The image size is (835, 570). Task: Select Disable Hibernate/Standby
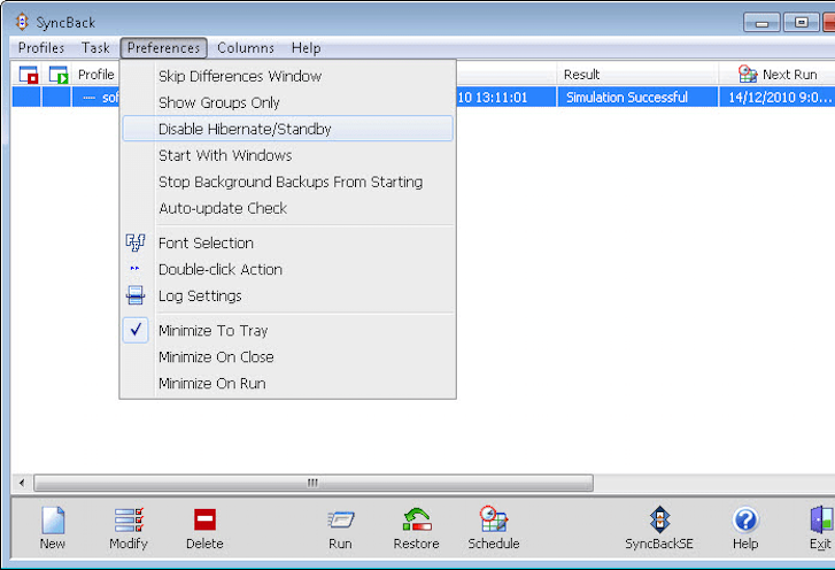[288, 128]
